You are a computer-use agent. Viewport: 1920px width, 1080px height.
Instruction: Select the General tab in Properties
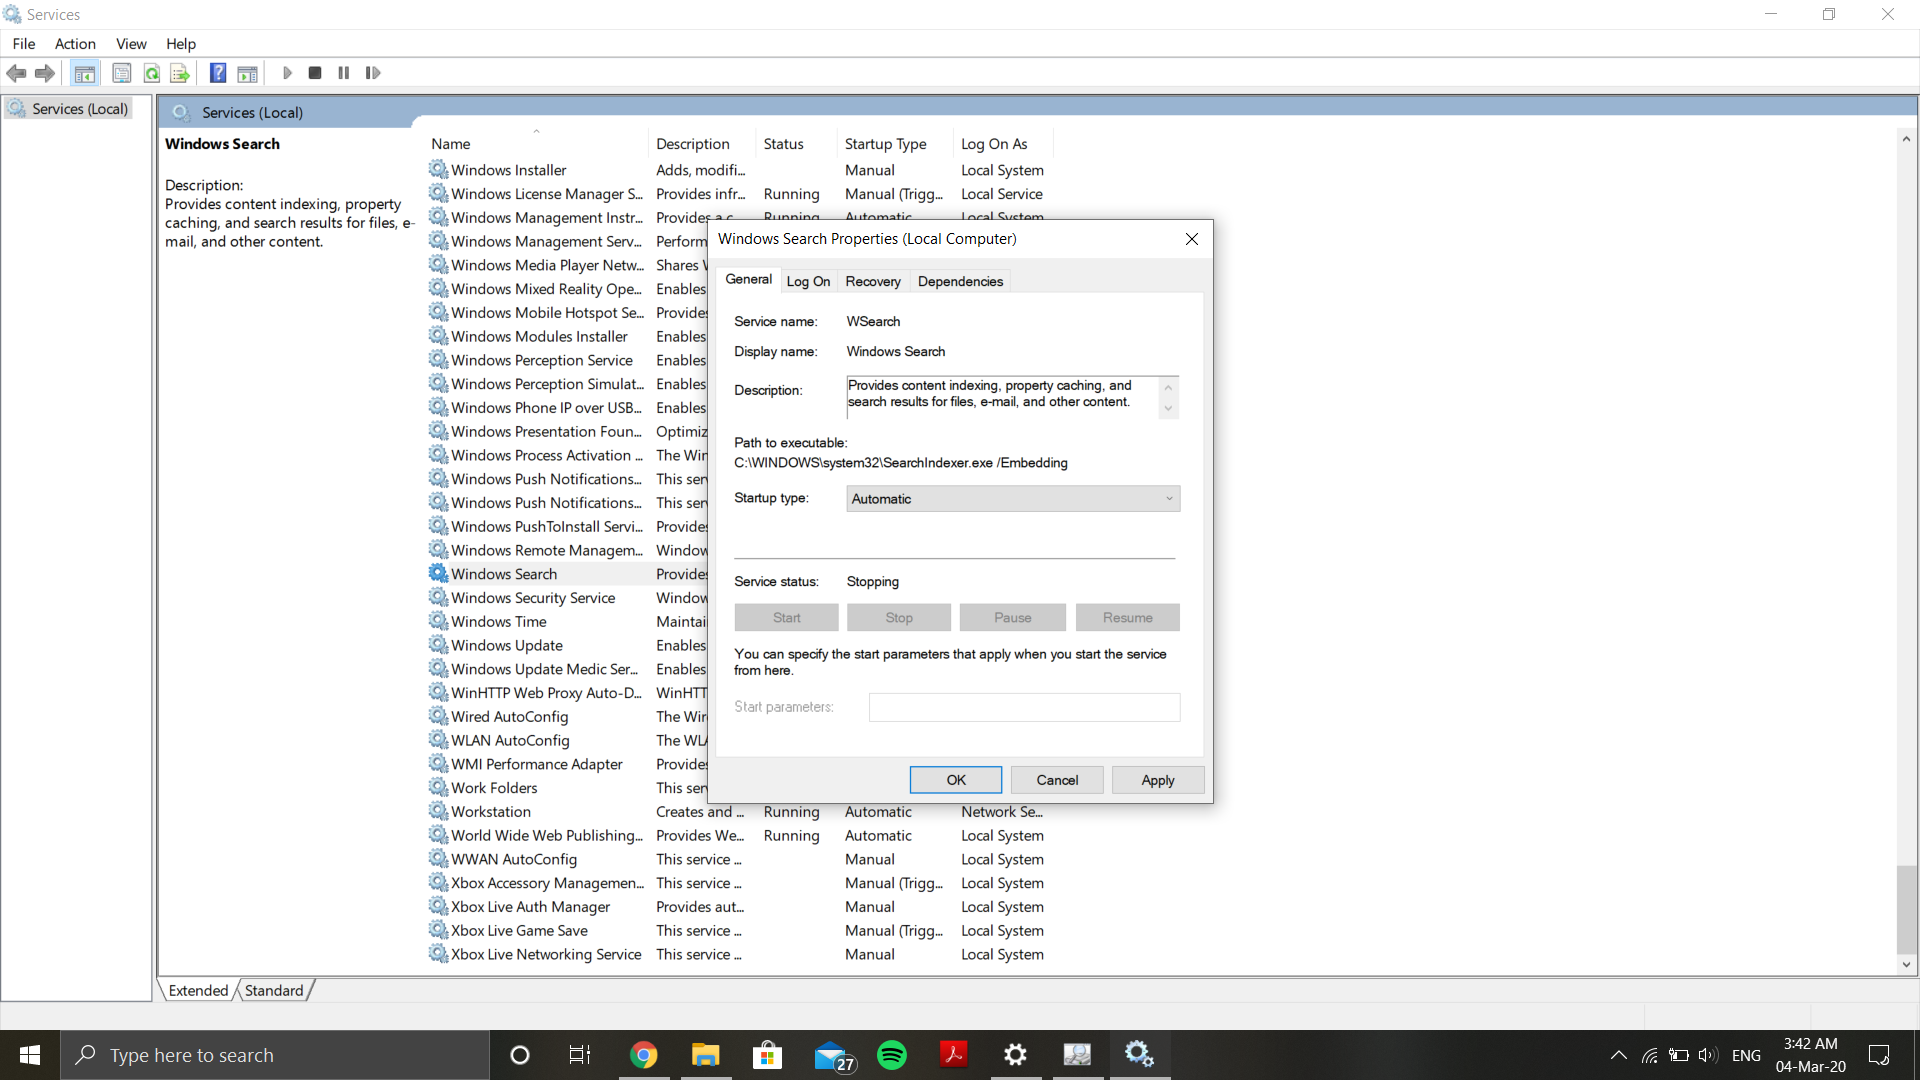(748, 280)
